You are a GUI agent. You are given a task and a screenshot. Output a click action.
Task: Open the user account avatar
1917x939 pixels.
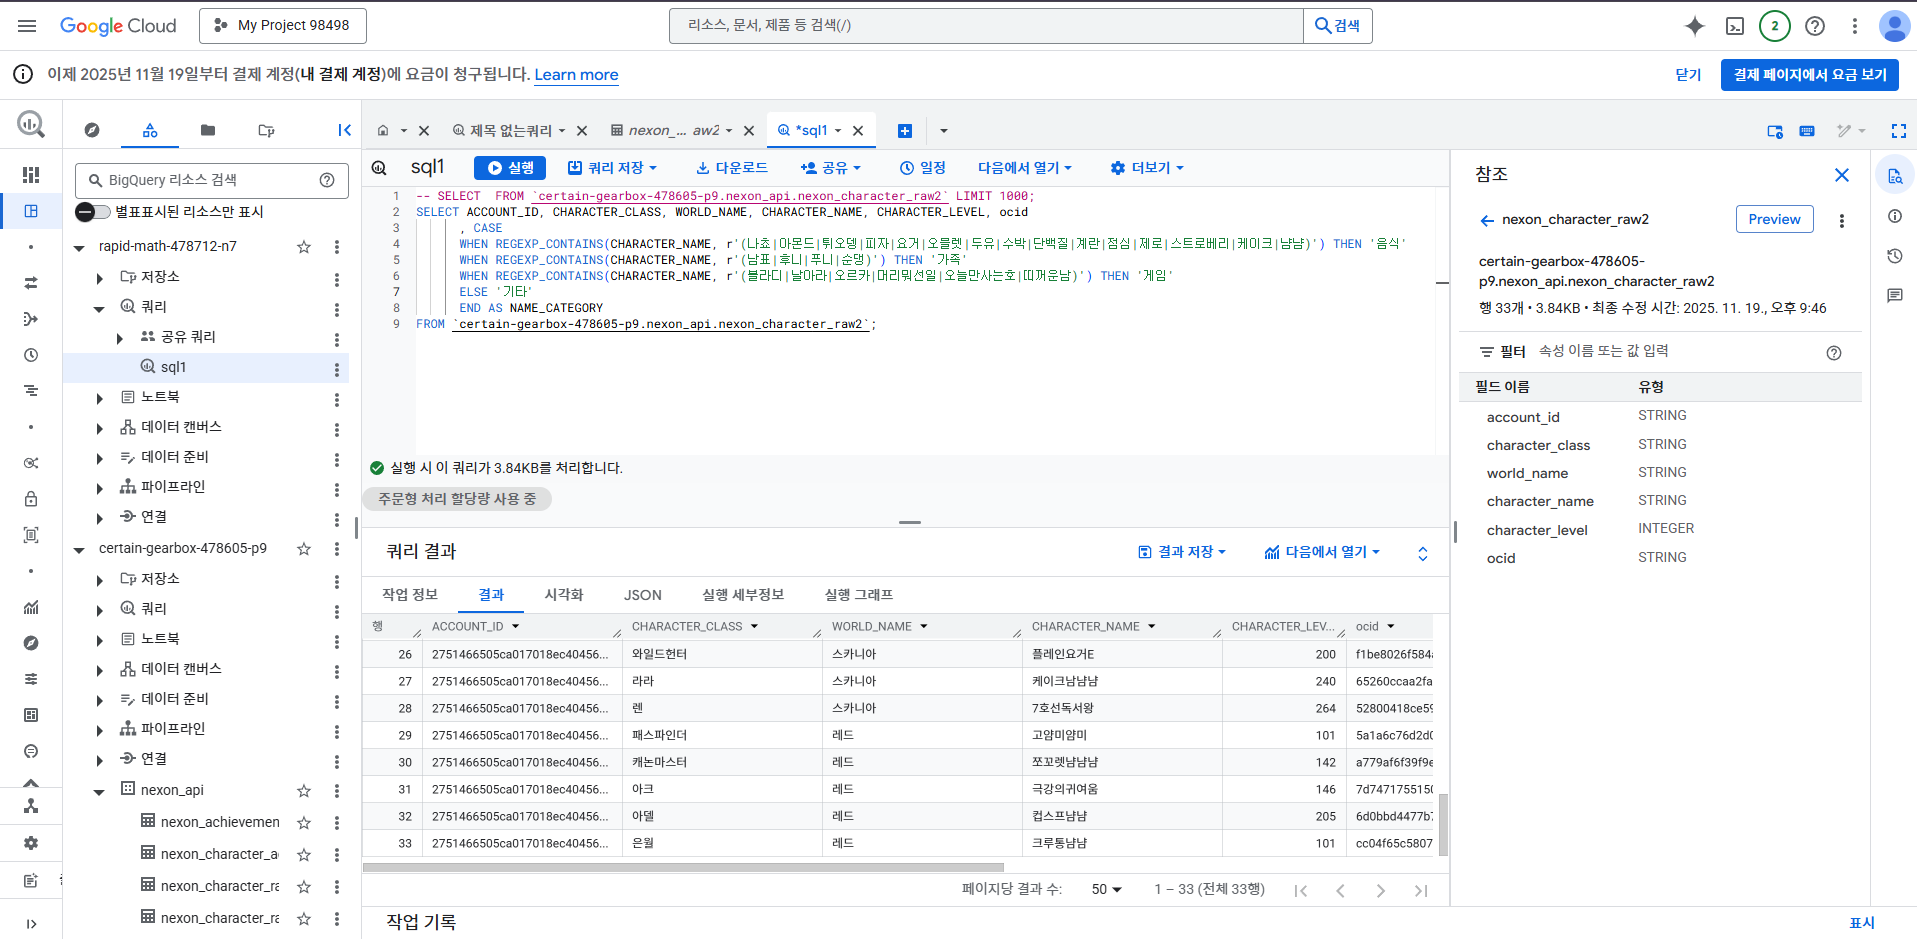[1894, 26]
